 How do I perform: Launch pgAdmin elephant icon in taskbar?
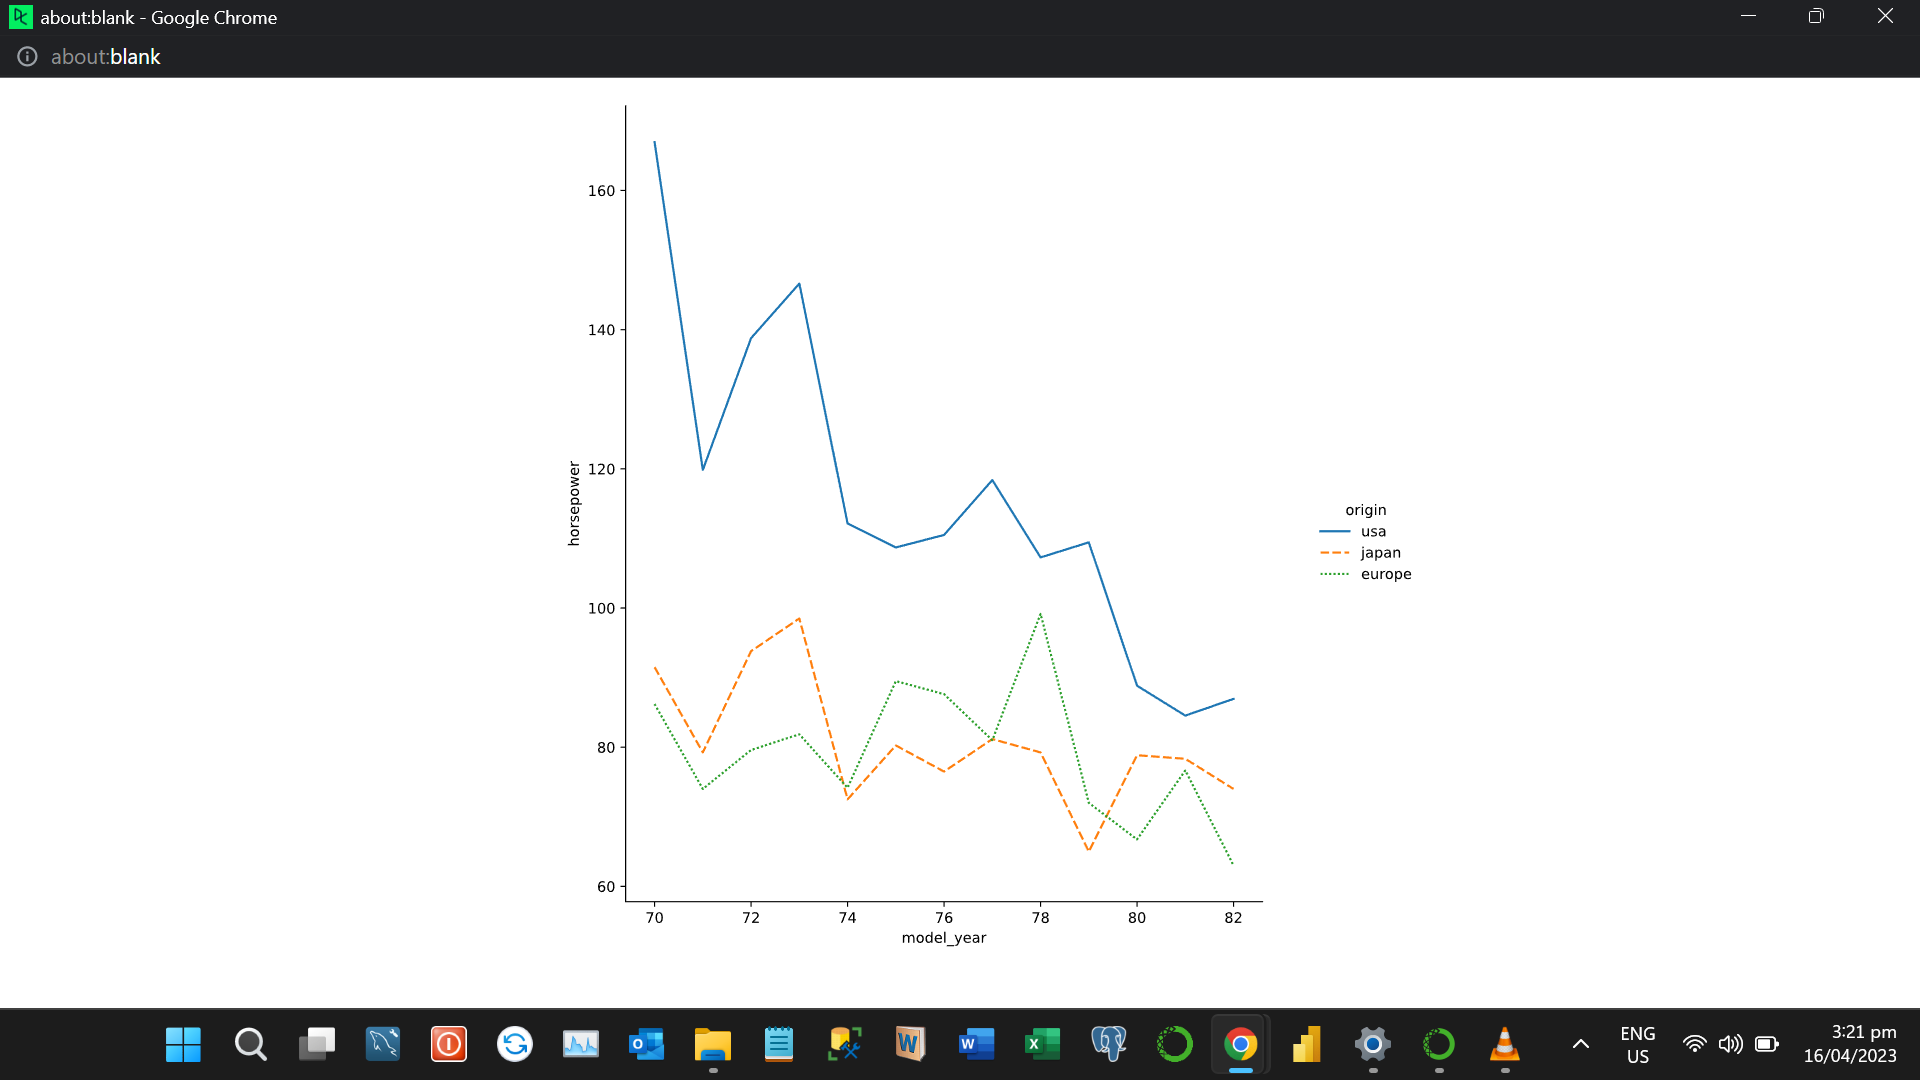[1108, 1044]
